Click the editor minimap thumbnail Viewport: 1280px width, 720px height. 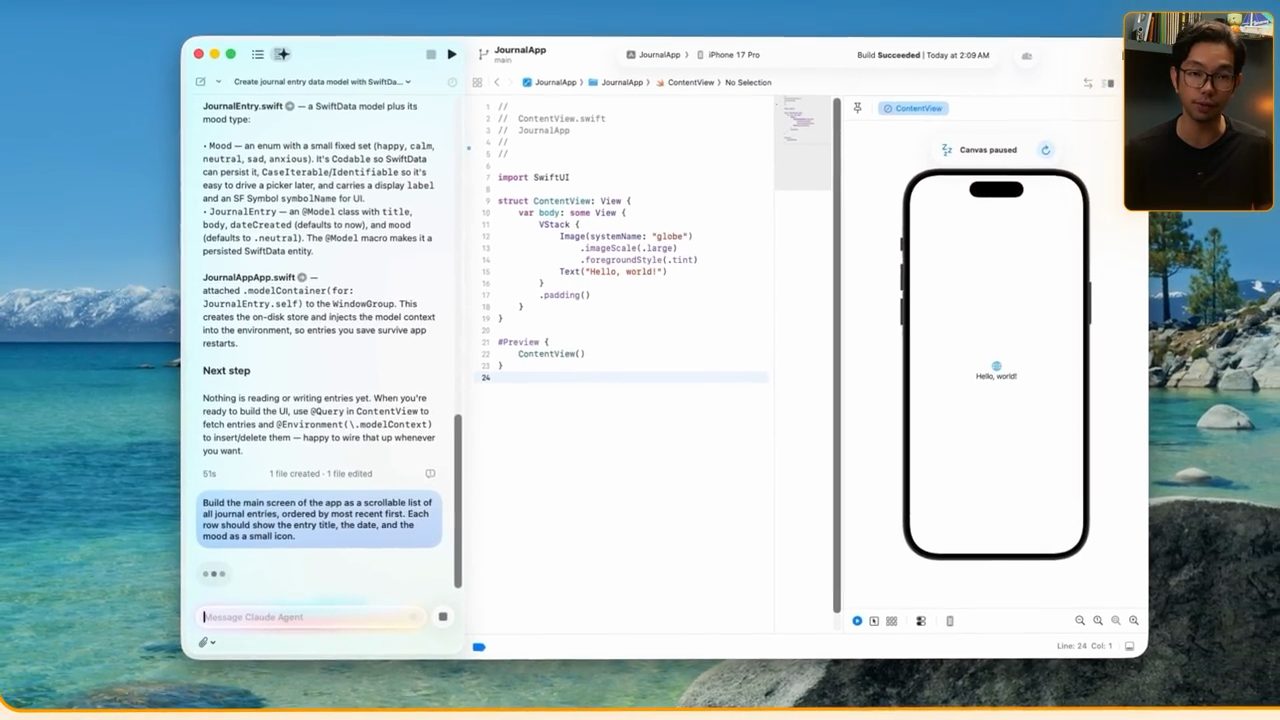802,142
